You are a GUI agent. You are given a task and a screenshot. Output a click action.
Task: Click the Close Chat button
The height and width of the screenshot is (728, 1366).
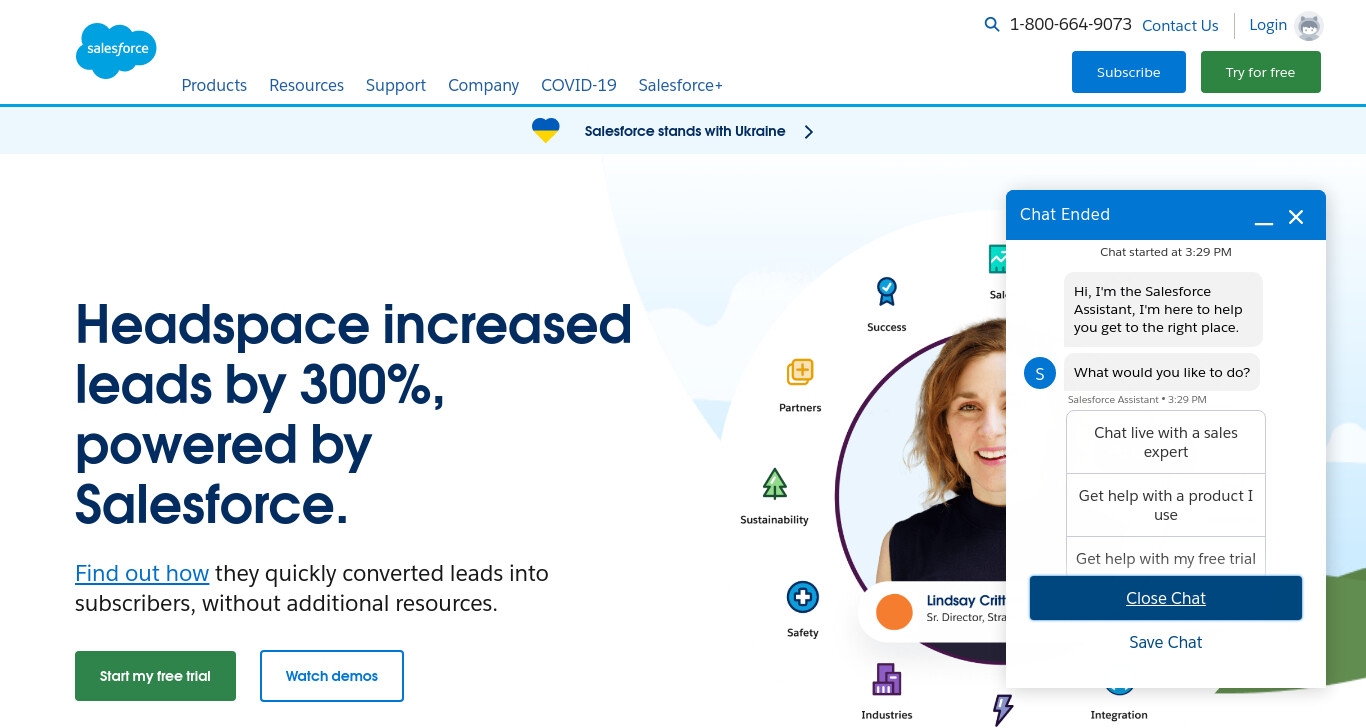(1166, 598)
